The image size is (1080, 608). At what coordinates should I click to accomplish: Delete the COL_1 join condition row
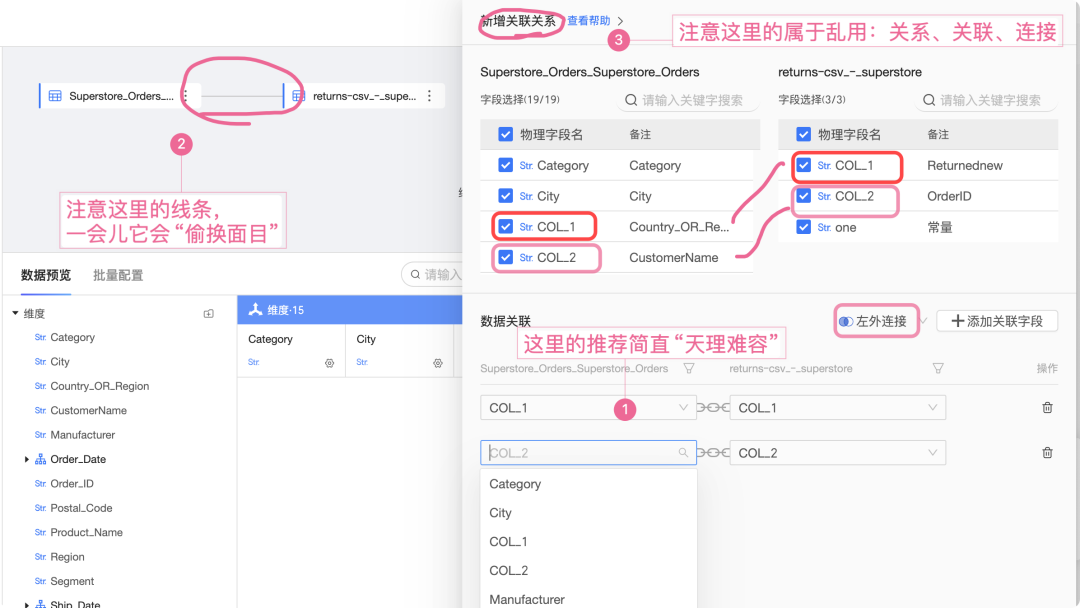(1047, 408)
